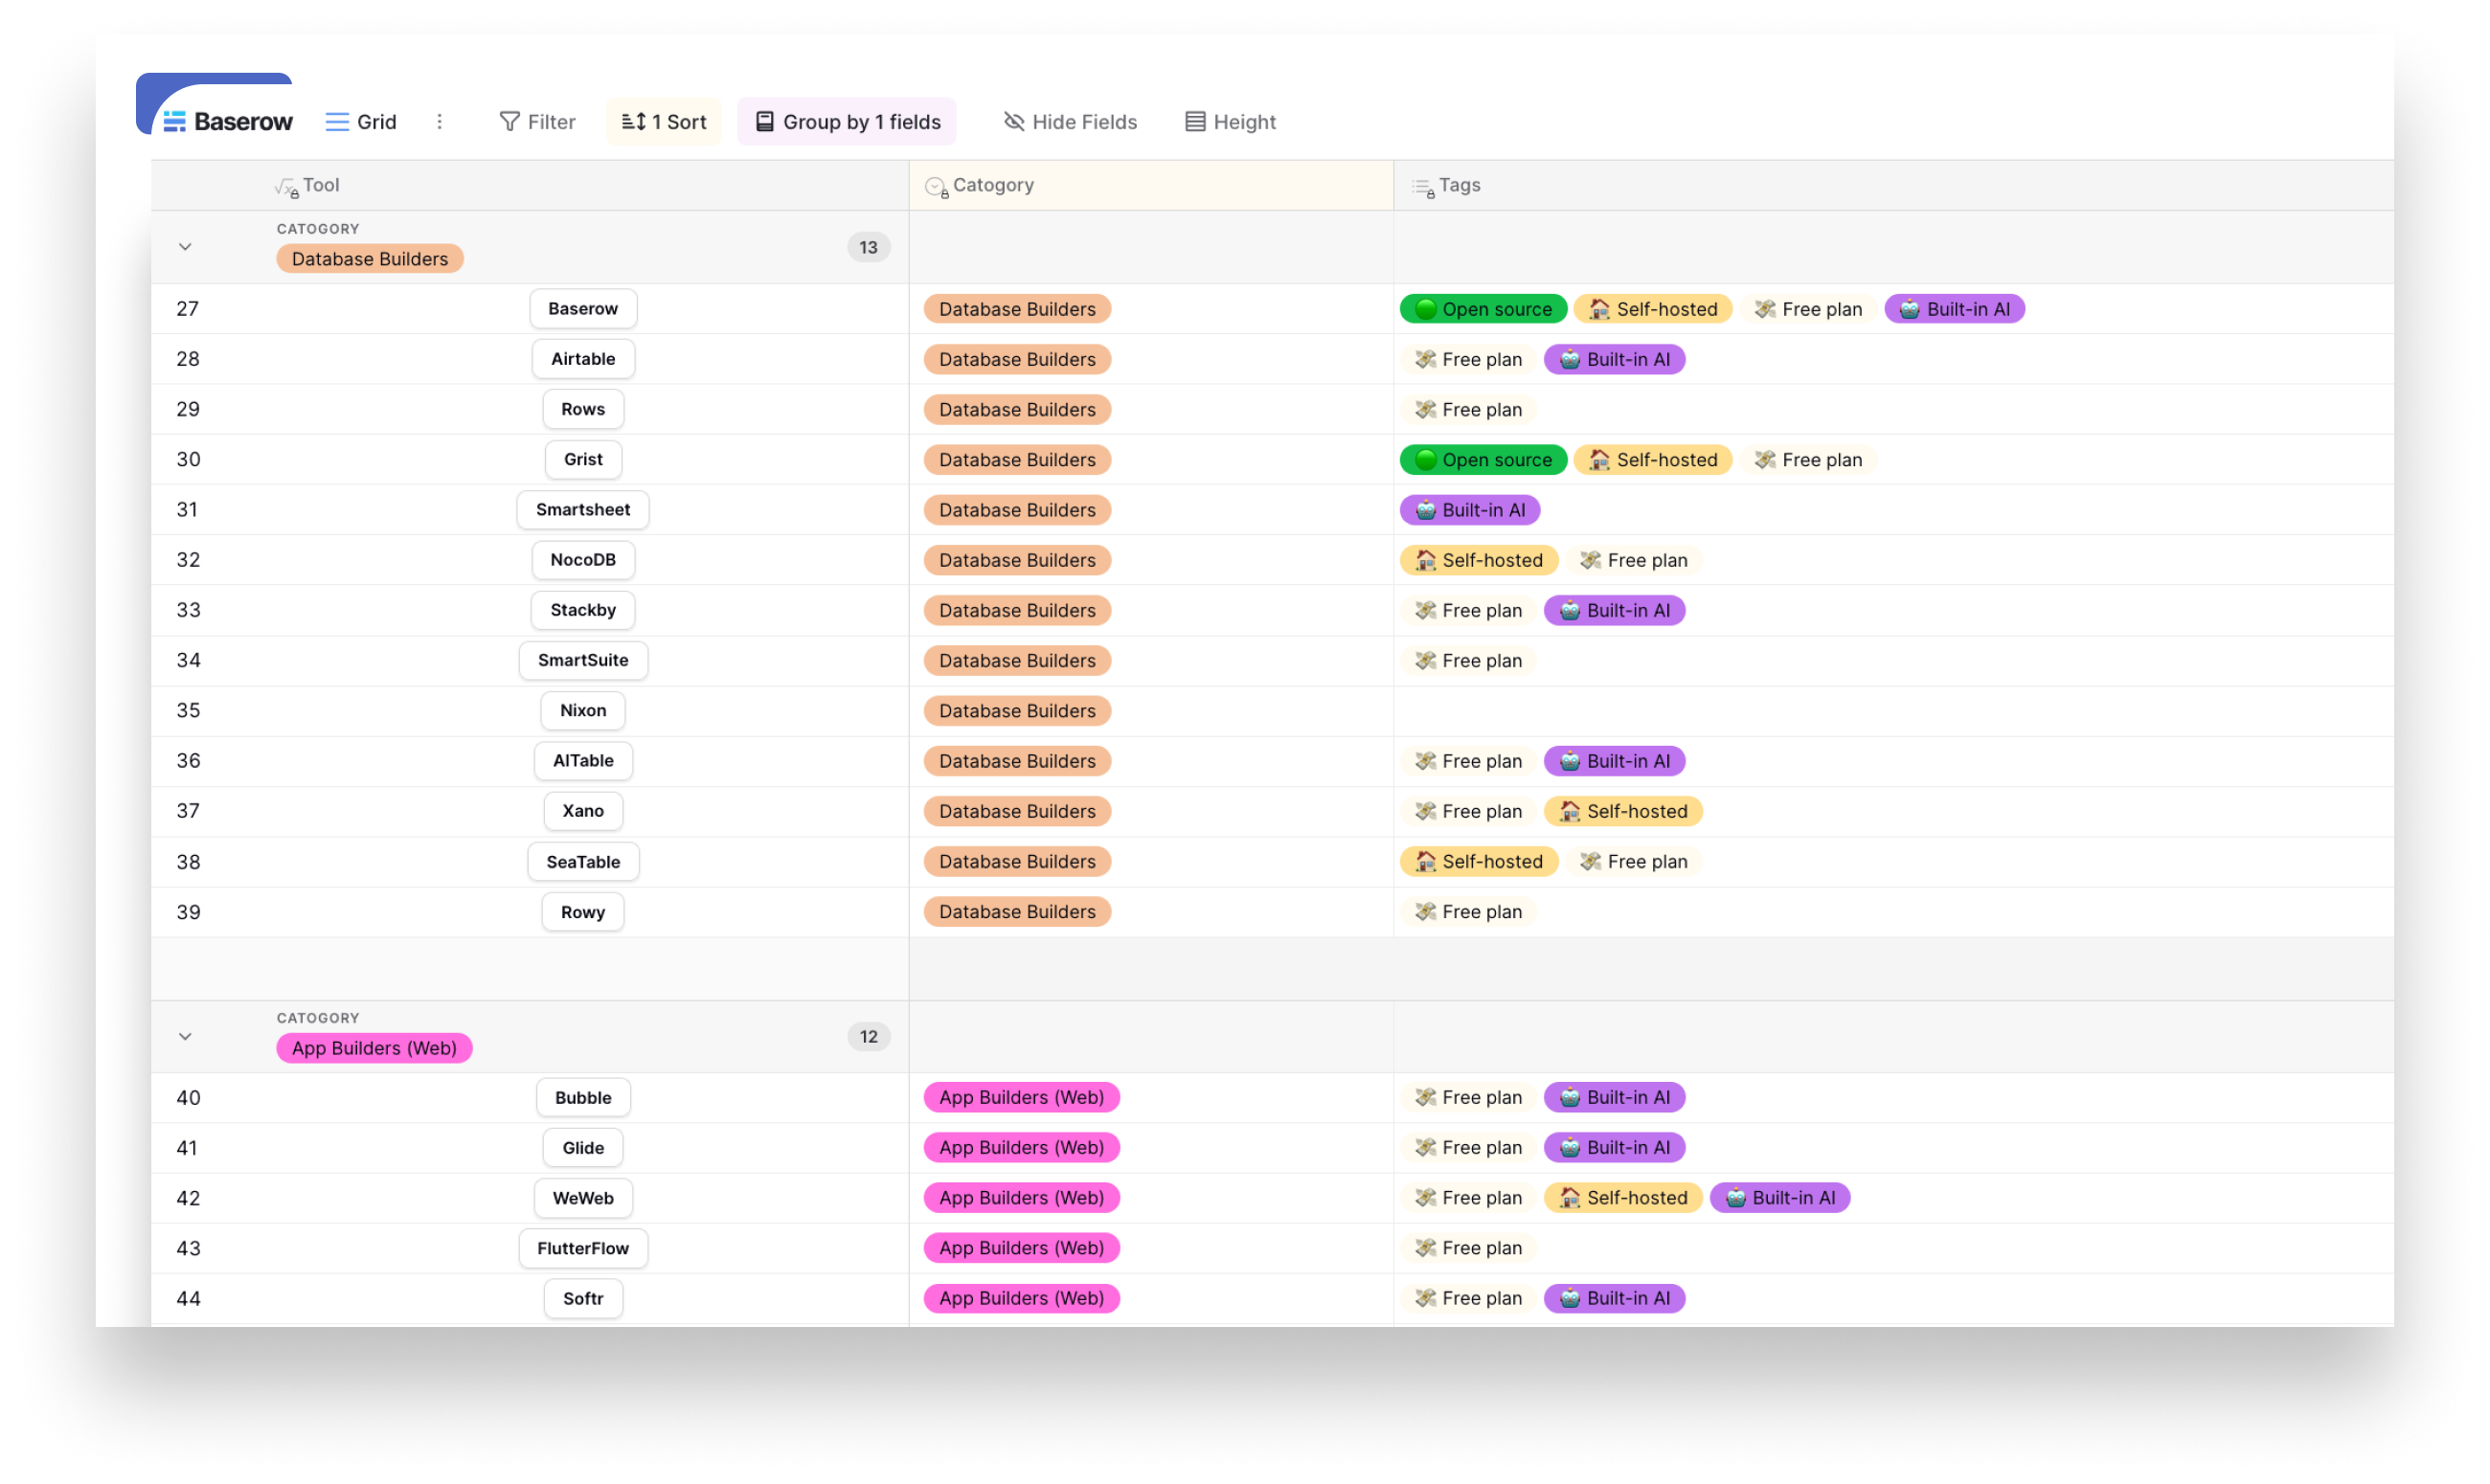Image resolution: width=2490 pixels, height=1484 pixels.
Task: Select the WeWeb tool cell
Action: (x=583, y=1198)
